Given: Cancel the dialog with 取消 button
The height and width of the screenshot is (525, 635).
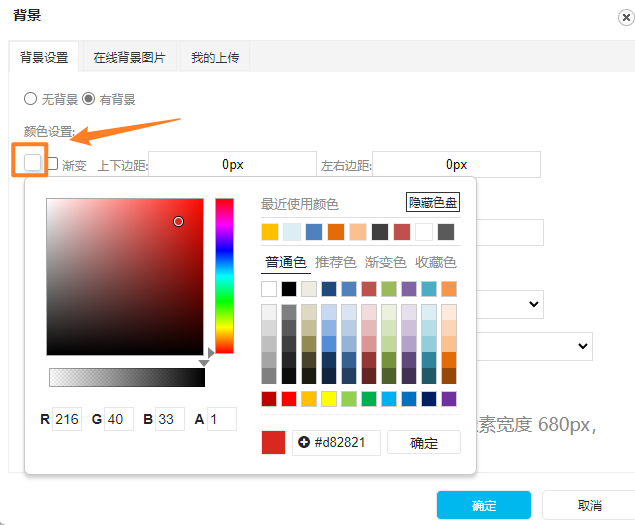Looking at the screenshot, I should pos(589,505).
